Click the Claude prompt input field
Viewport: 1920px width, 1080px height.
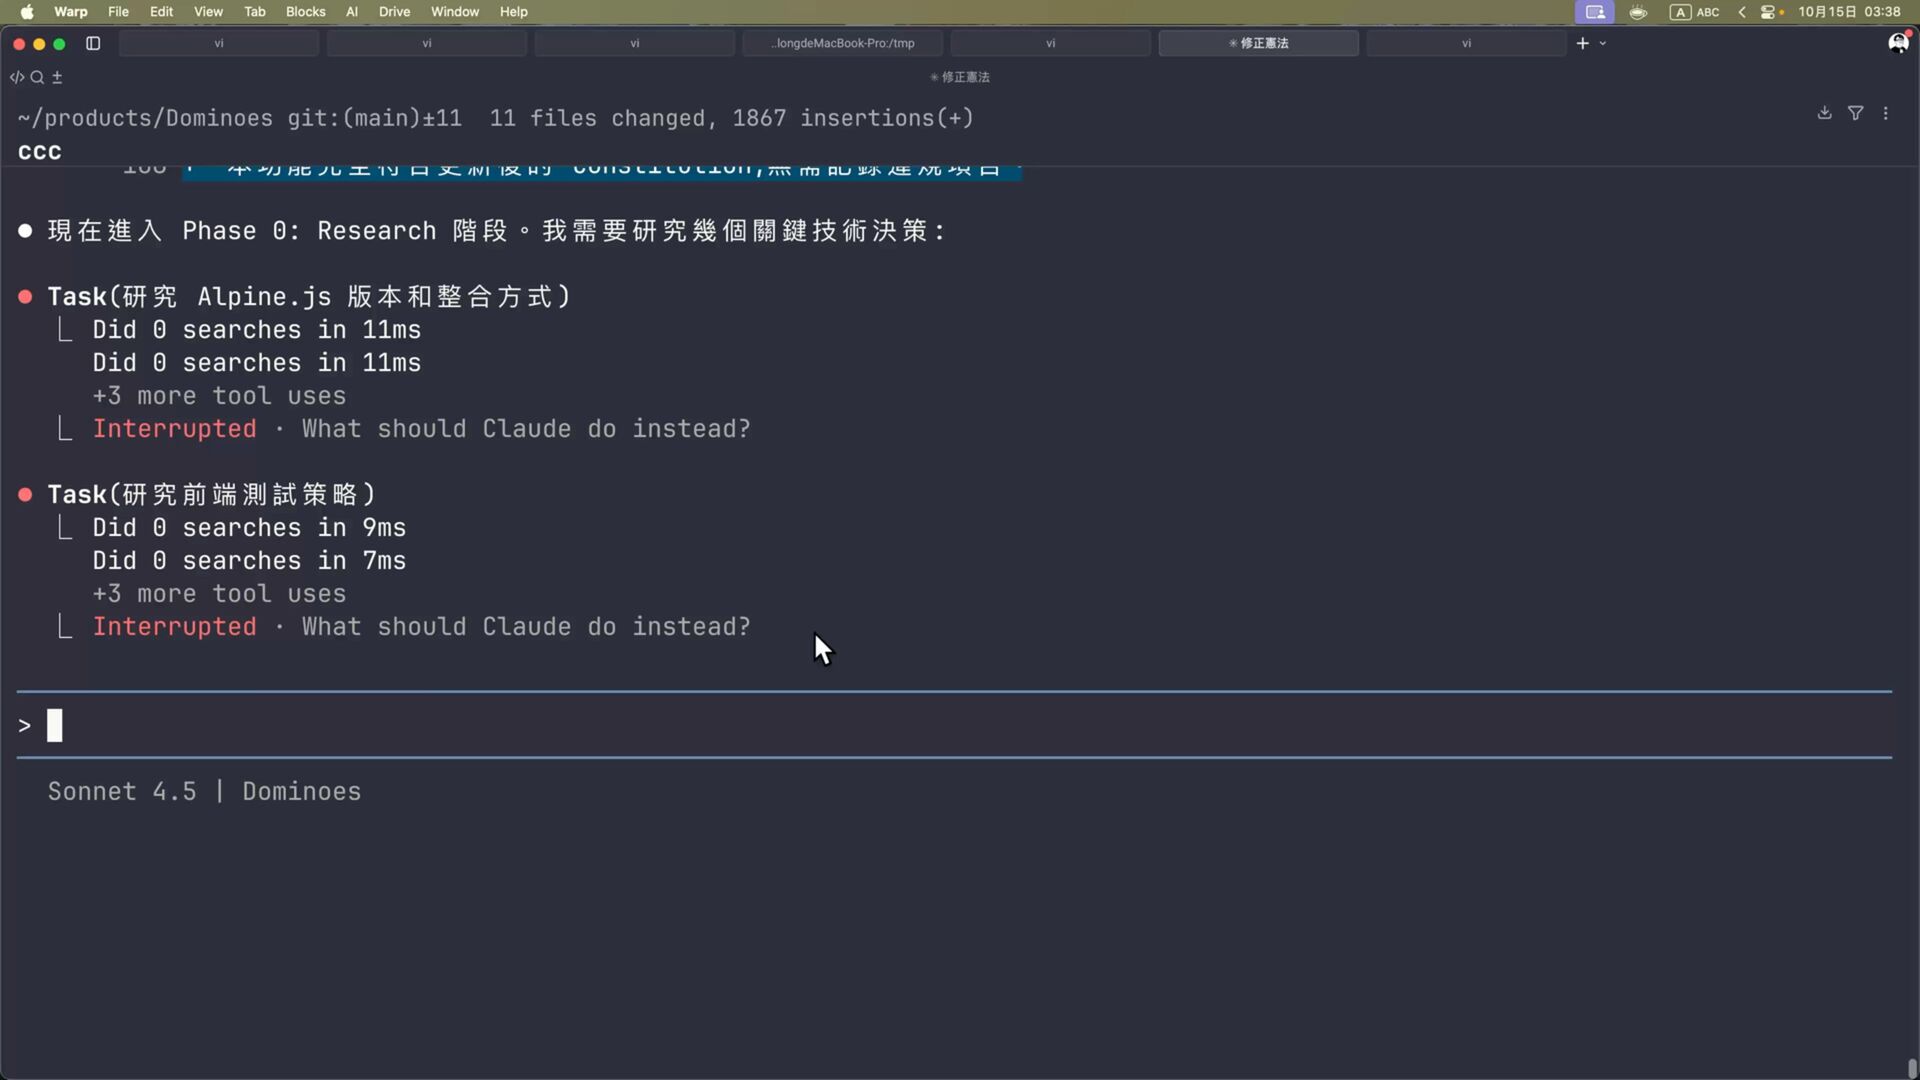coord(900,725)
